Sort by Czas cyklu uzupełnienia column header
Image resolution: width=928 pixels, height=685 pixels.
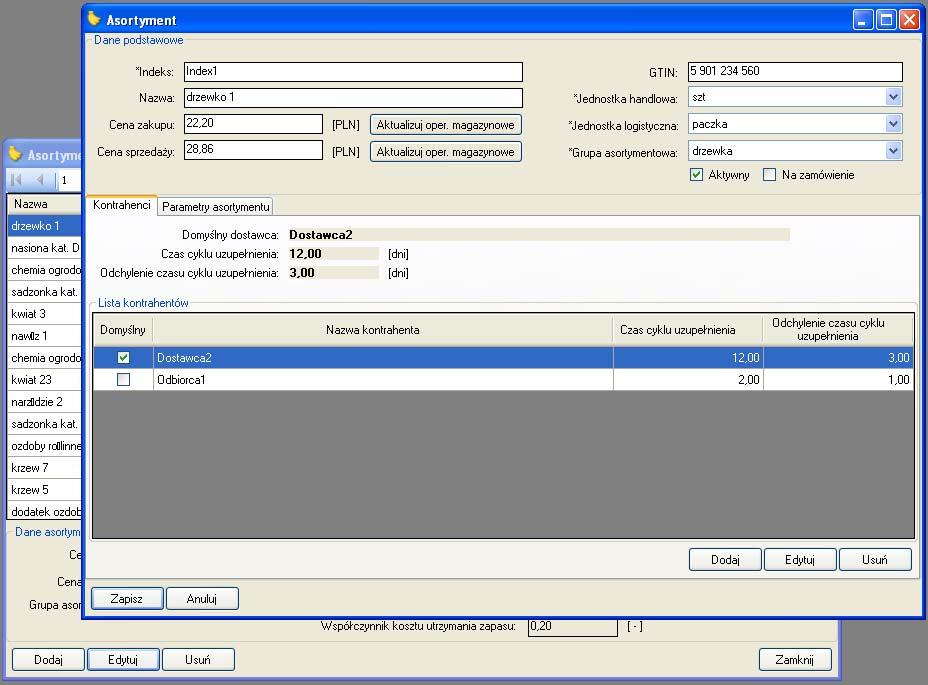(688, 330)
